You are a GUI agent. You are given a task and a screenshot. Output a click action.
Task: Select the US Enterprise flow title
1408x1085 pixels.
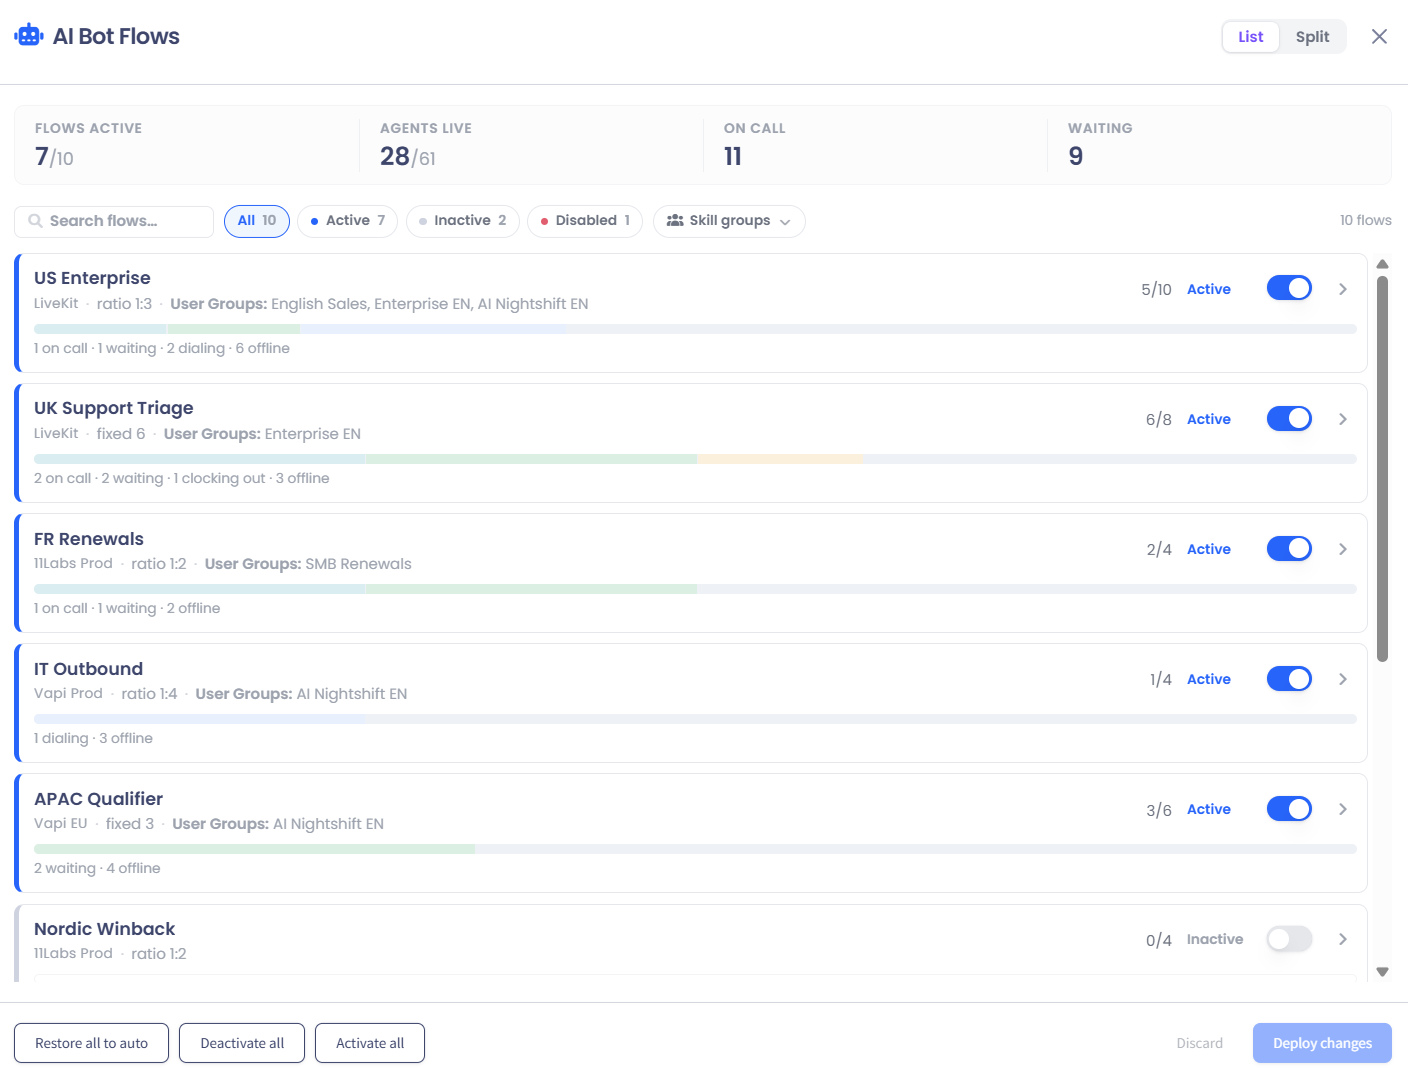[92, 278]
